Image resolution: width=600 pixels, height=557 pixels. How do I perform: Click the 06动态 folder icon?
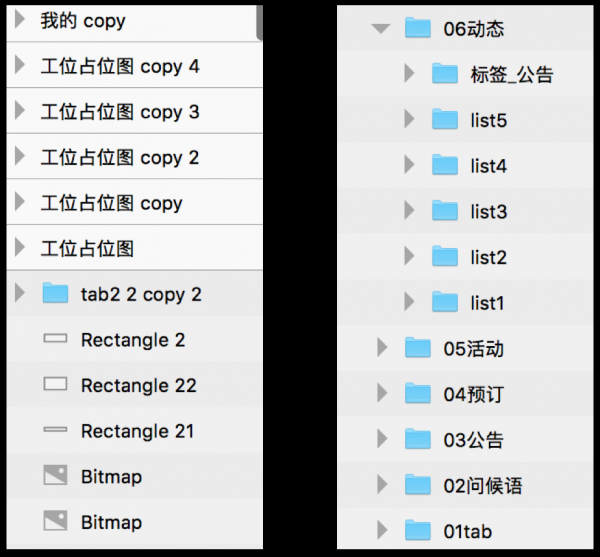(x=417, y=28)
